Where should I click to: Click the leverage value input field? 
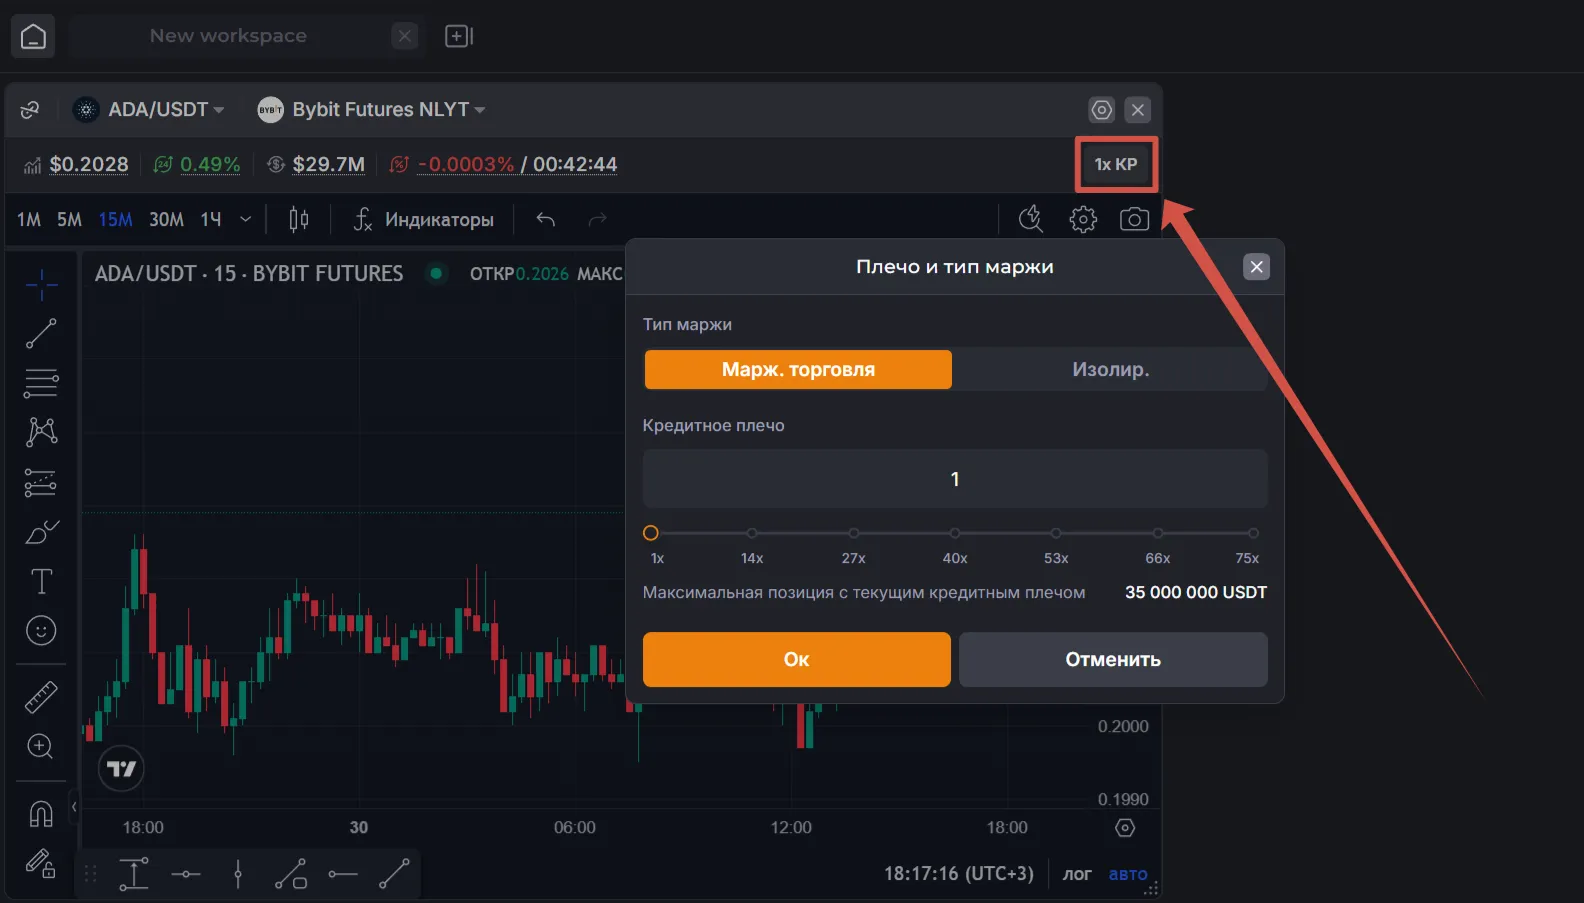[955, 479]
